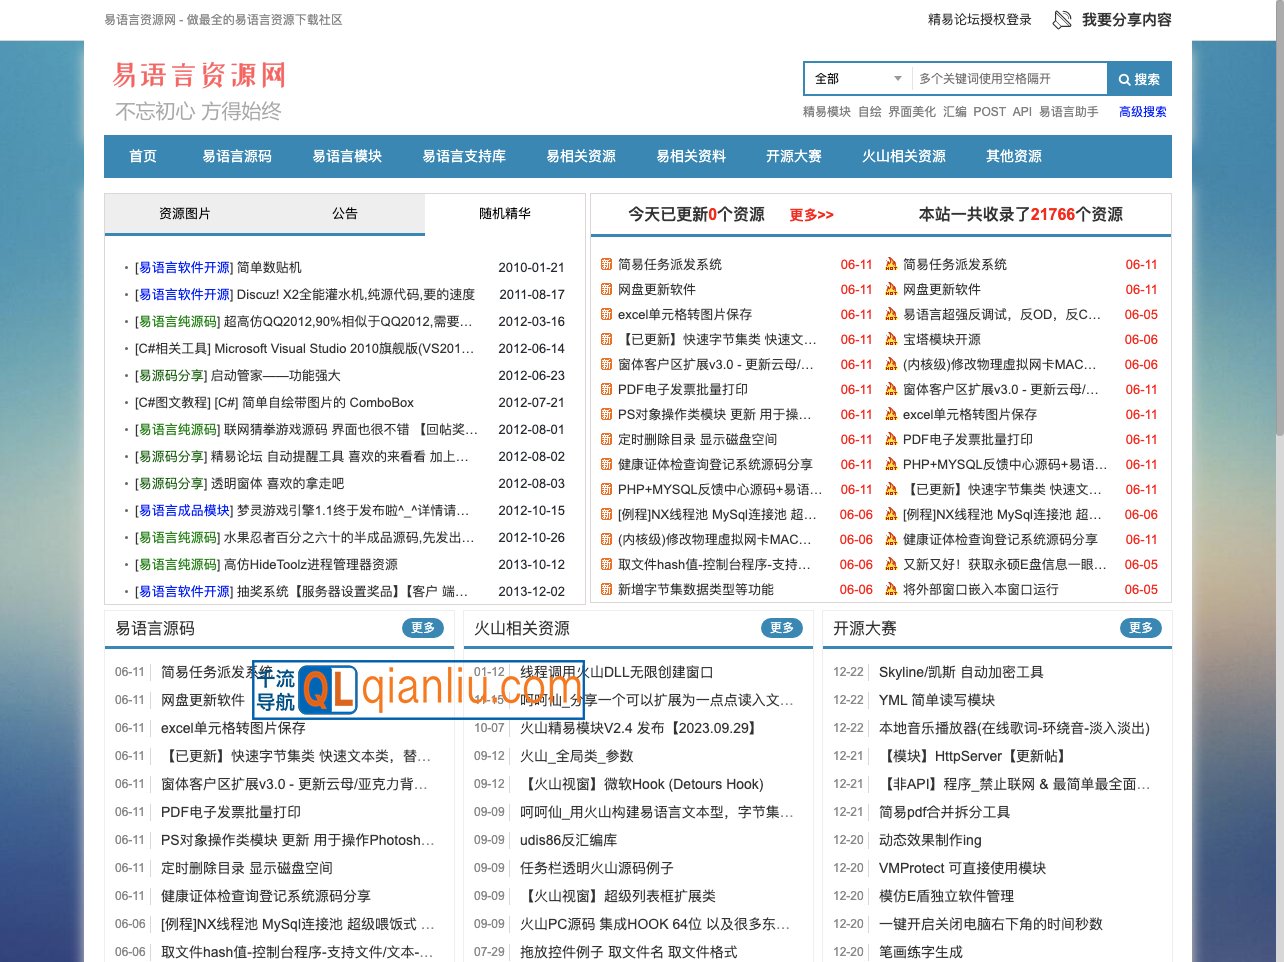
Task: Open the 火山相关资讯 navigation menu item
Action: click(x=904, y=156)
